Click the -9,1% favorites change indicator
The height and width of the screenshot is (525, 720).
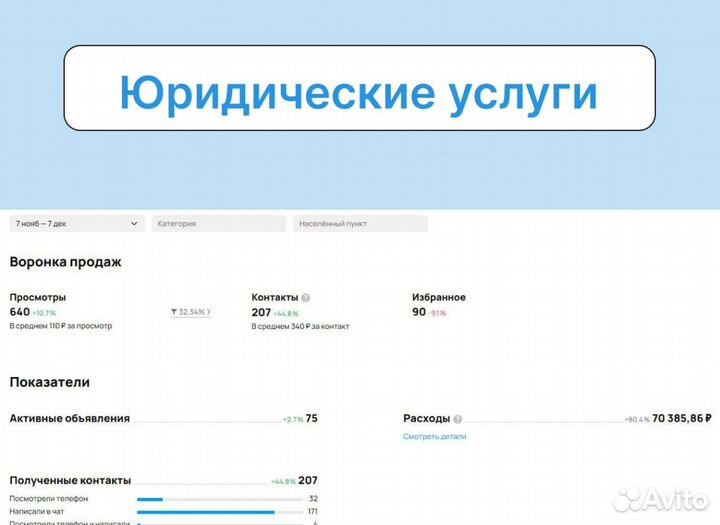click(438, 313)
